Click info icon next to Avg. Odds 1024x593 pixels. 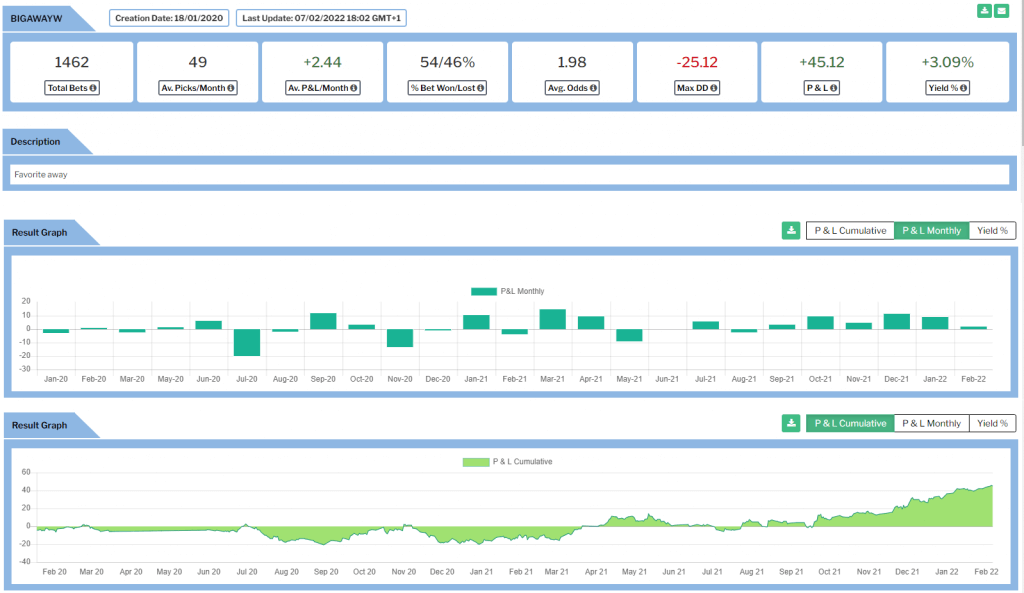tap(593, 88)
